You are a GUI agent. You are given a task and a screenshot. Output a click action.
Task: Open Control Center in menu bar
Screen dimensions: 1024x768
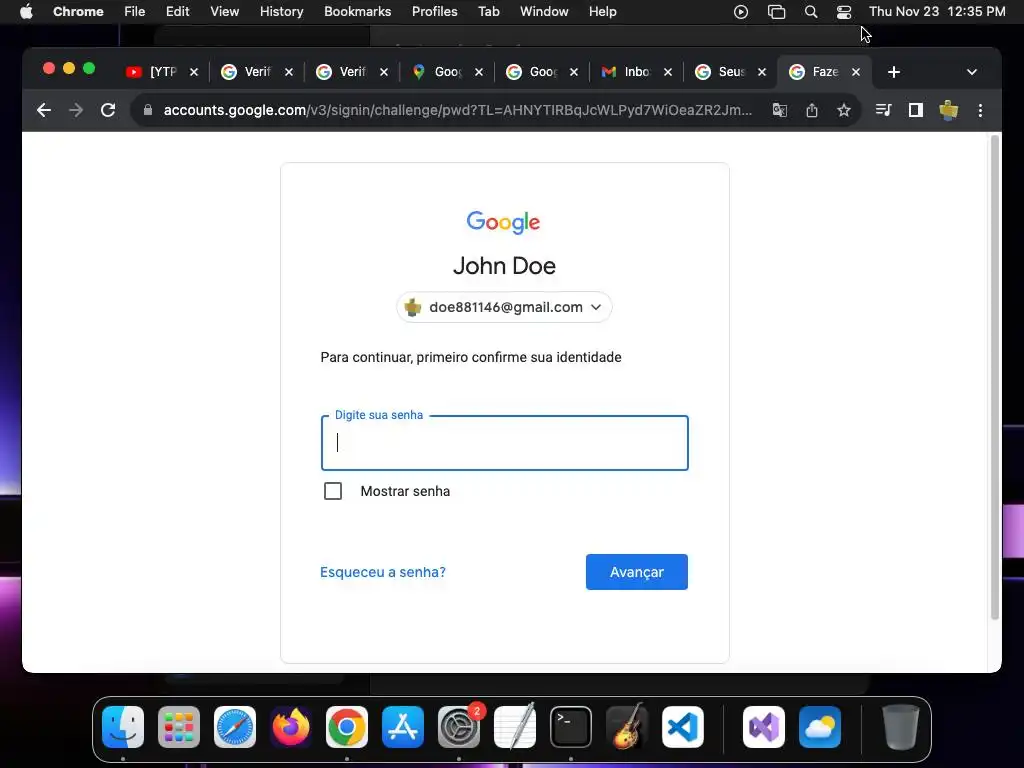point(844,12)
